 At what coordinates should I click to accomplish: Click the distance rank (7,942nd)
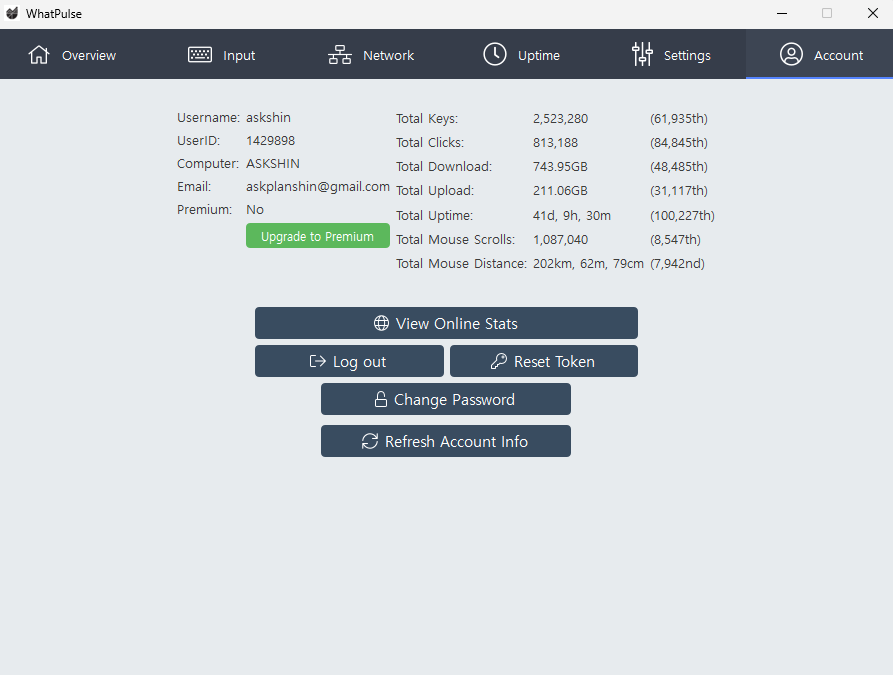(677, 263)
